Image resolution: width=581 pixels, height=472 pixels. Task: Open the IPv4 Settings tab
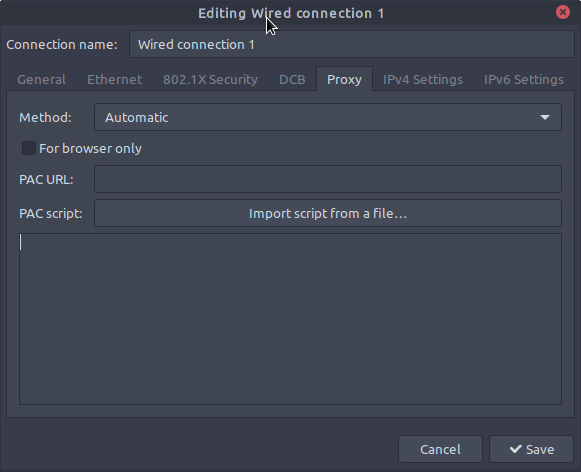423,79
